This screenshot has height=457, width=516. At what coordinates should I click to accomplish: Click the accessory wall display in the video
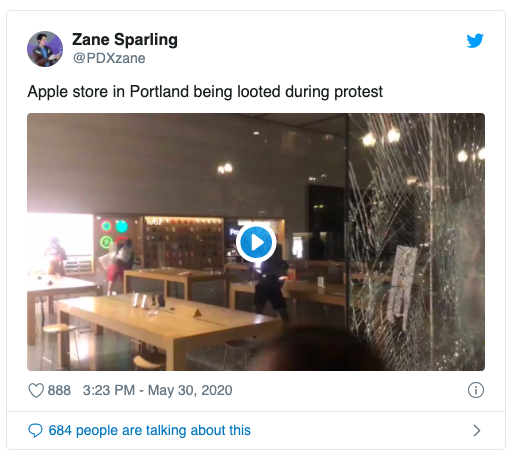(184, 243)
